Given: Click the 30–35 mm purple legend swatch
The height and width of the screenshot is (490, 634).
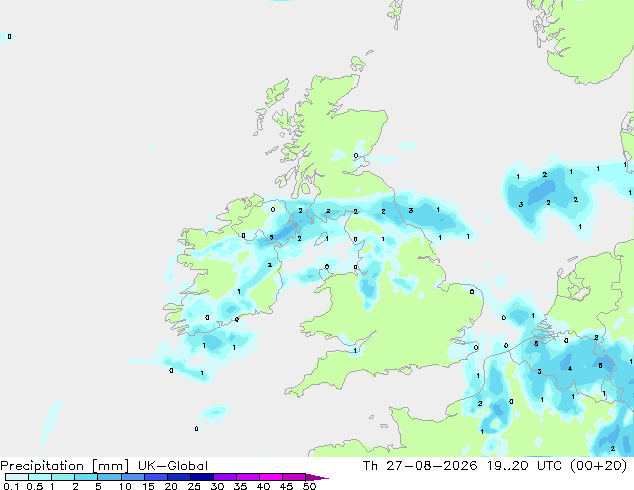Looking at the screenshot, I should click(x=224, y=477).
